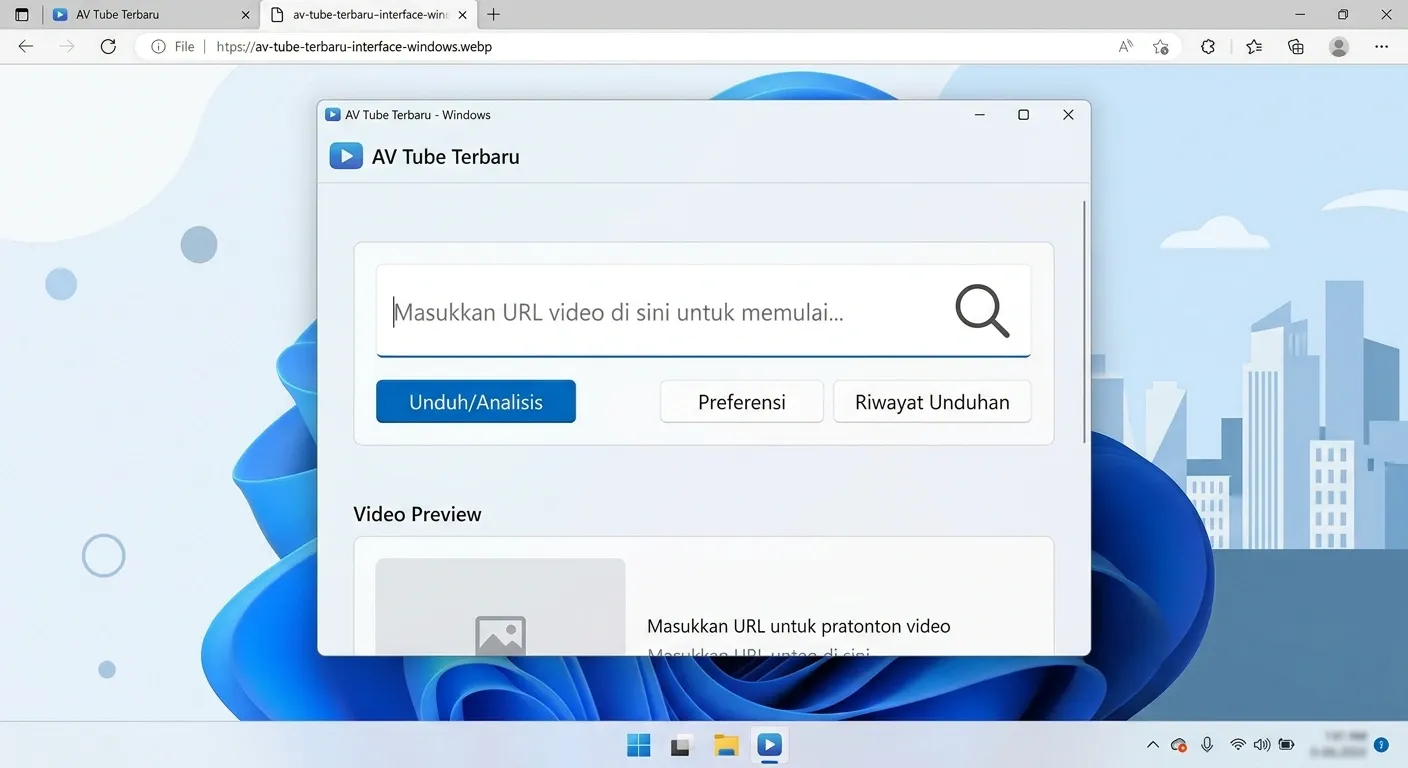Click the browser address bar URL
Image resolution: width=1408 pixels, height=768 pixels.
pyautogui.click(x=354, y=46)
